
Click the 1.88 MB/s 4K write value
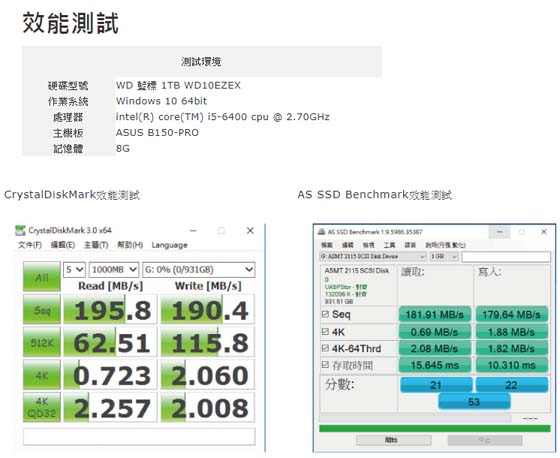pyautogui.click(x=511, y=332)
